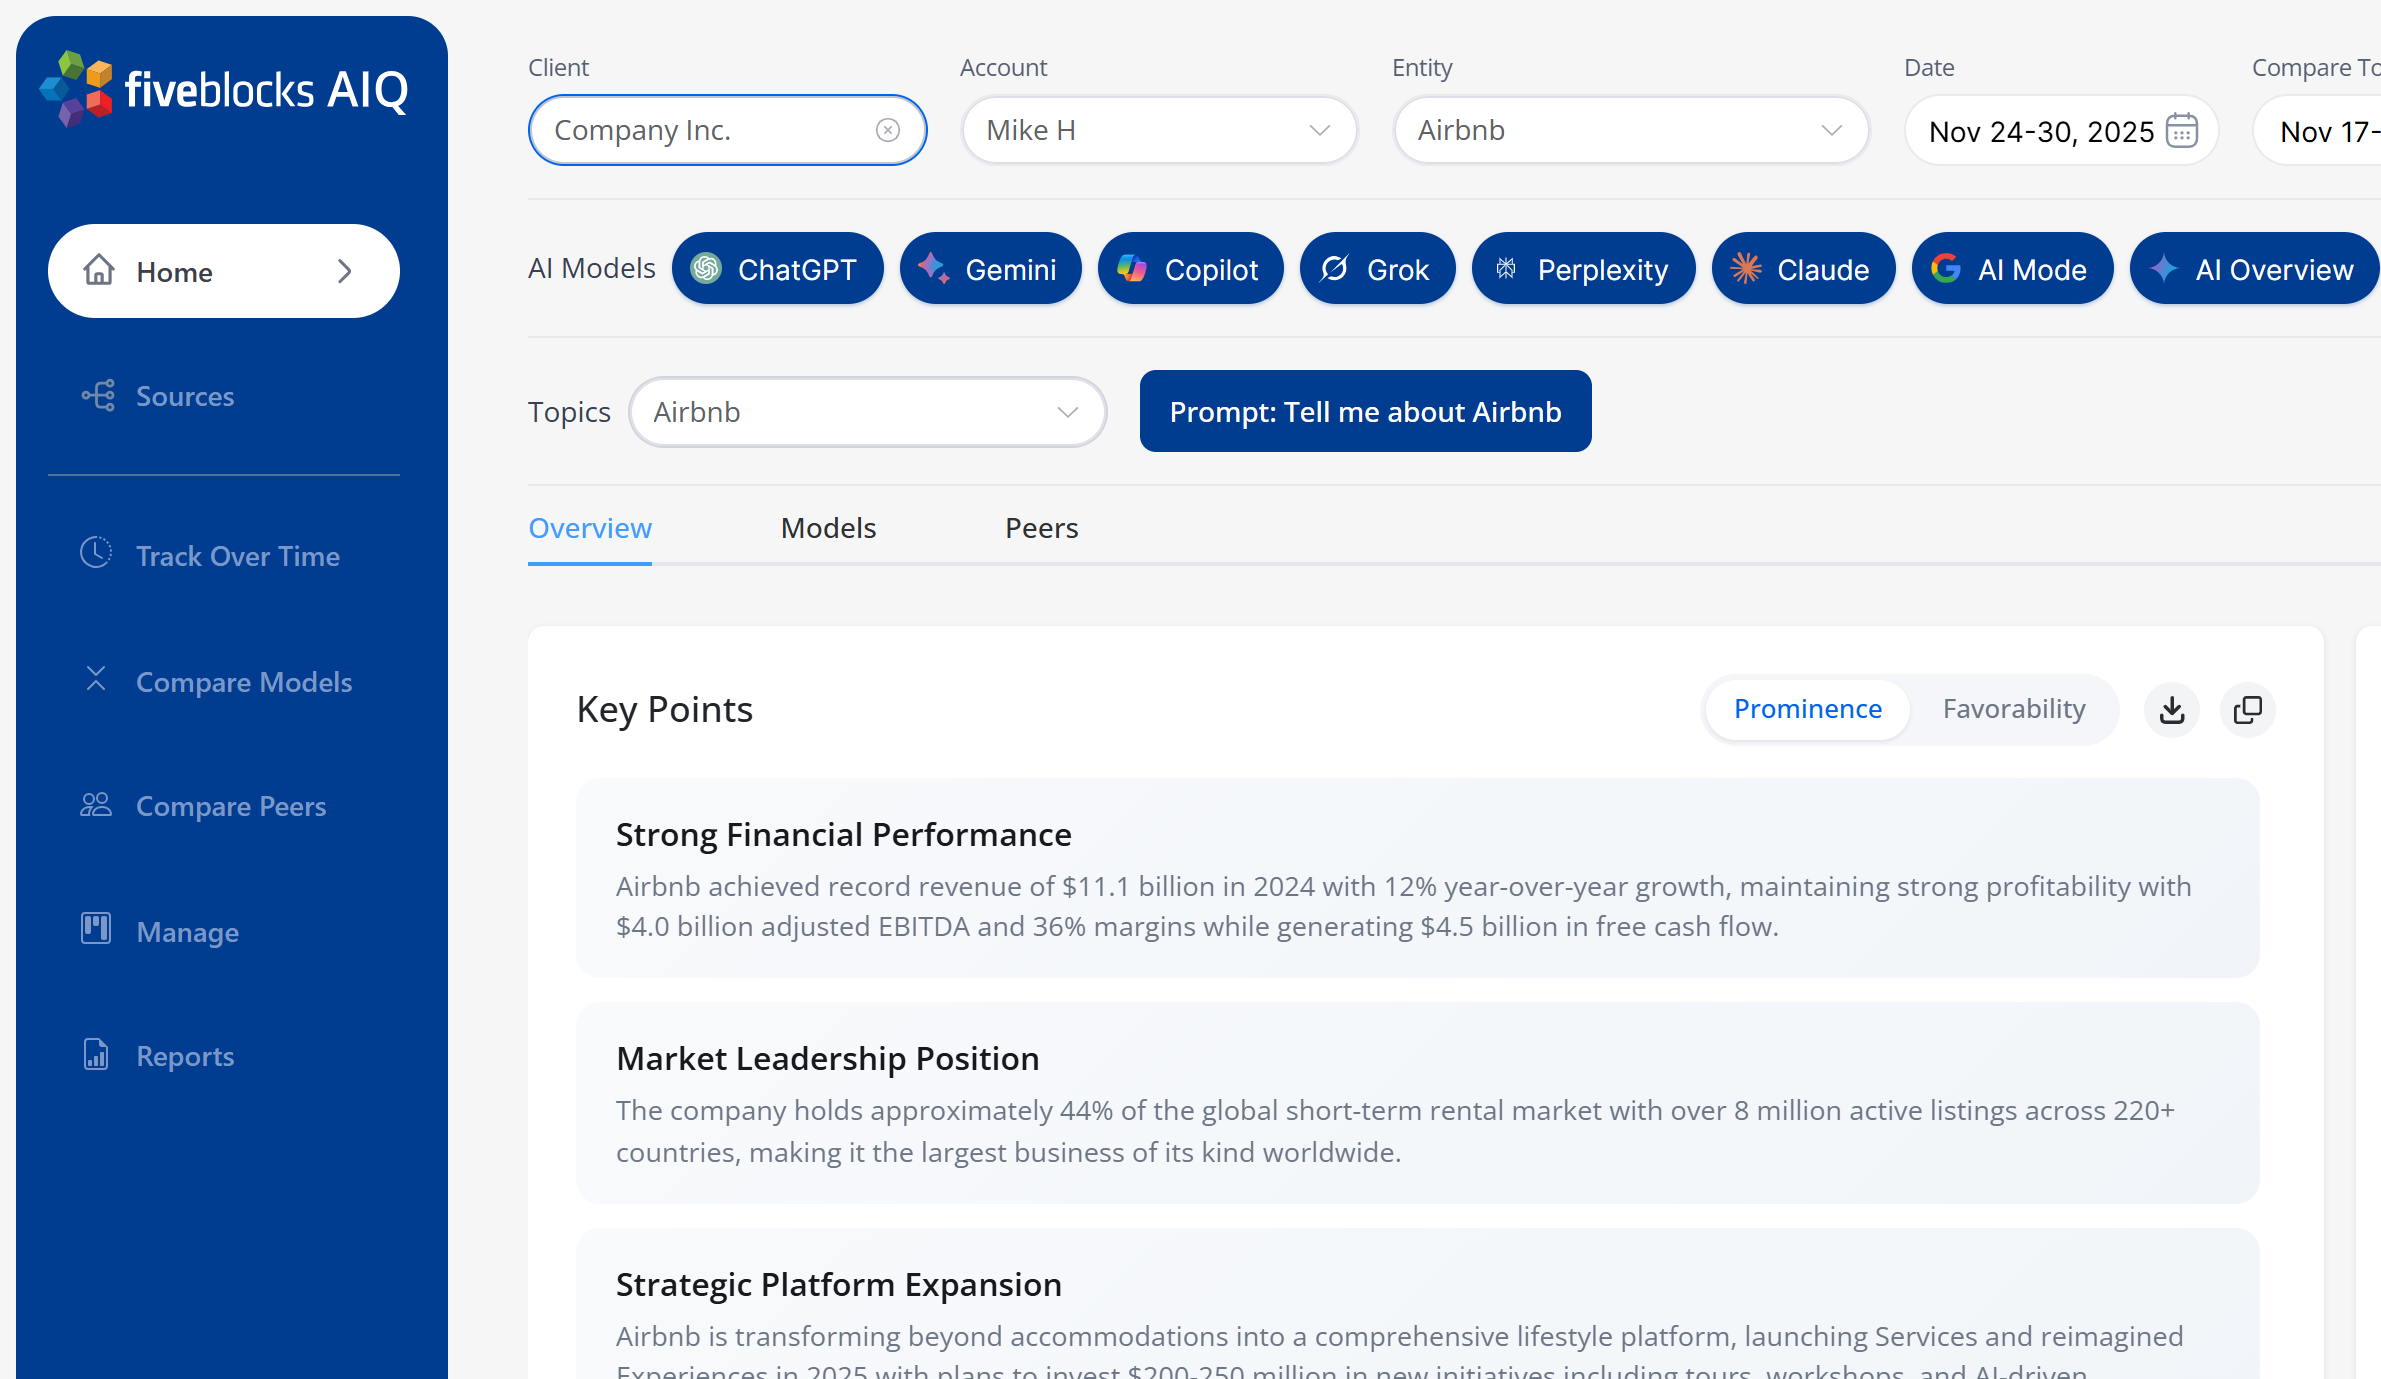Image resolution: width=2381 pixels, height=1379 pixels.
Task: Switch Key Points view to Favorability
Action: point(2013,709)
